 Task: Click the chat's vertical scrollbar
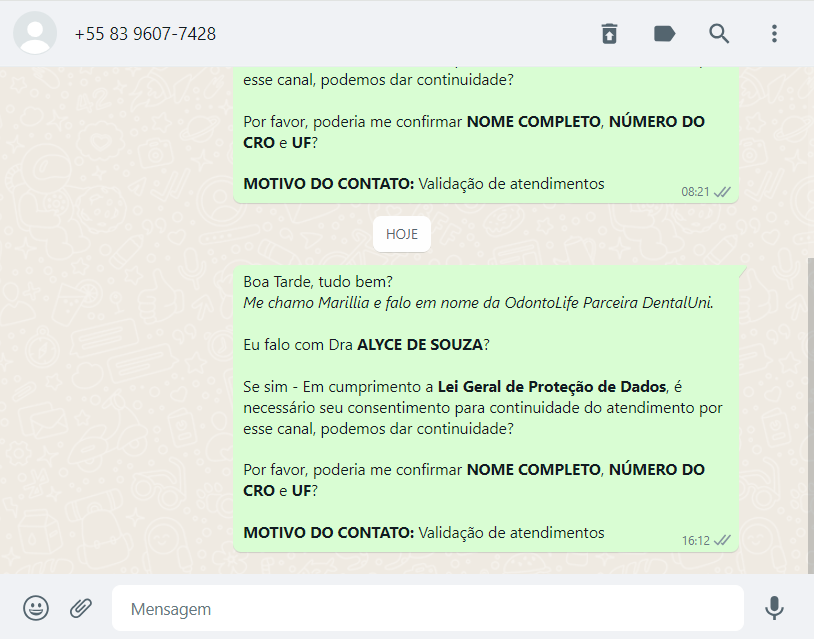810,415
